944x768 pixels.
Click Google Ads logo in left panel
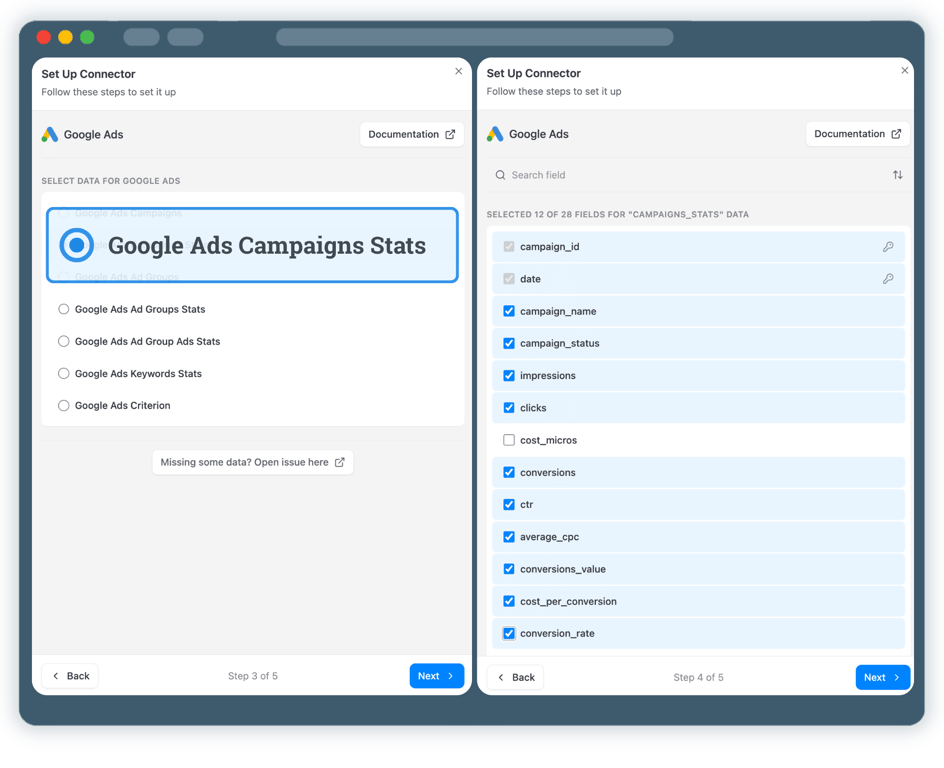point(50,134)
